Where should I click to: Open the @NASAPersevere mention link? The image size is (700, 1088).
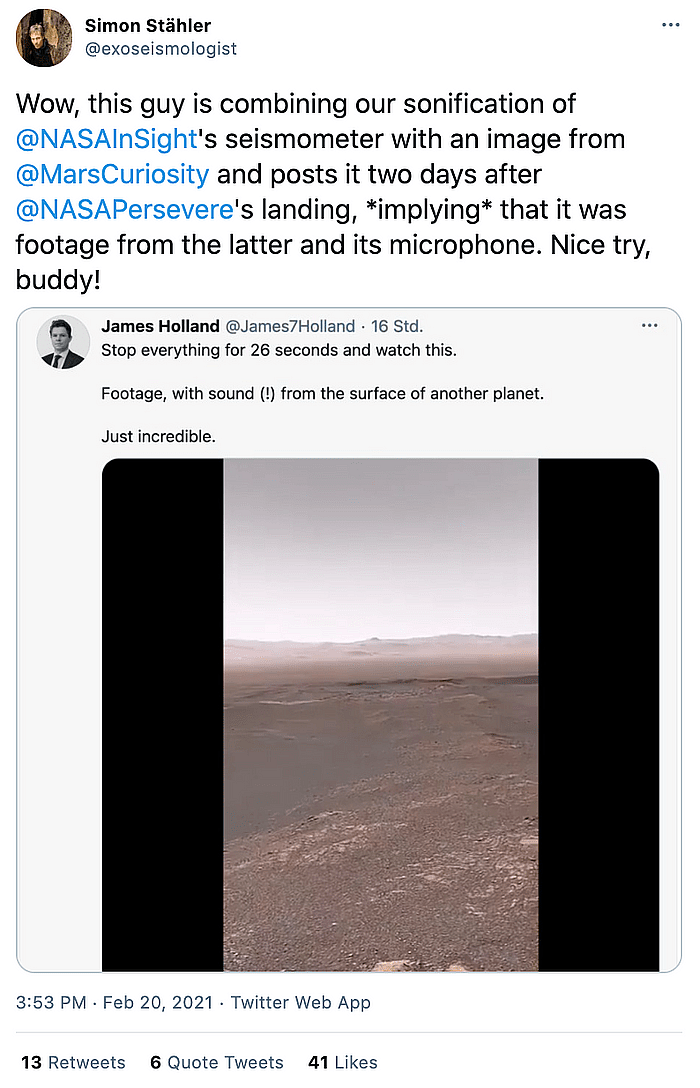point(124,210)
